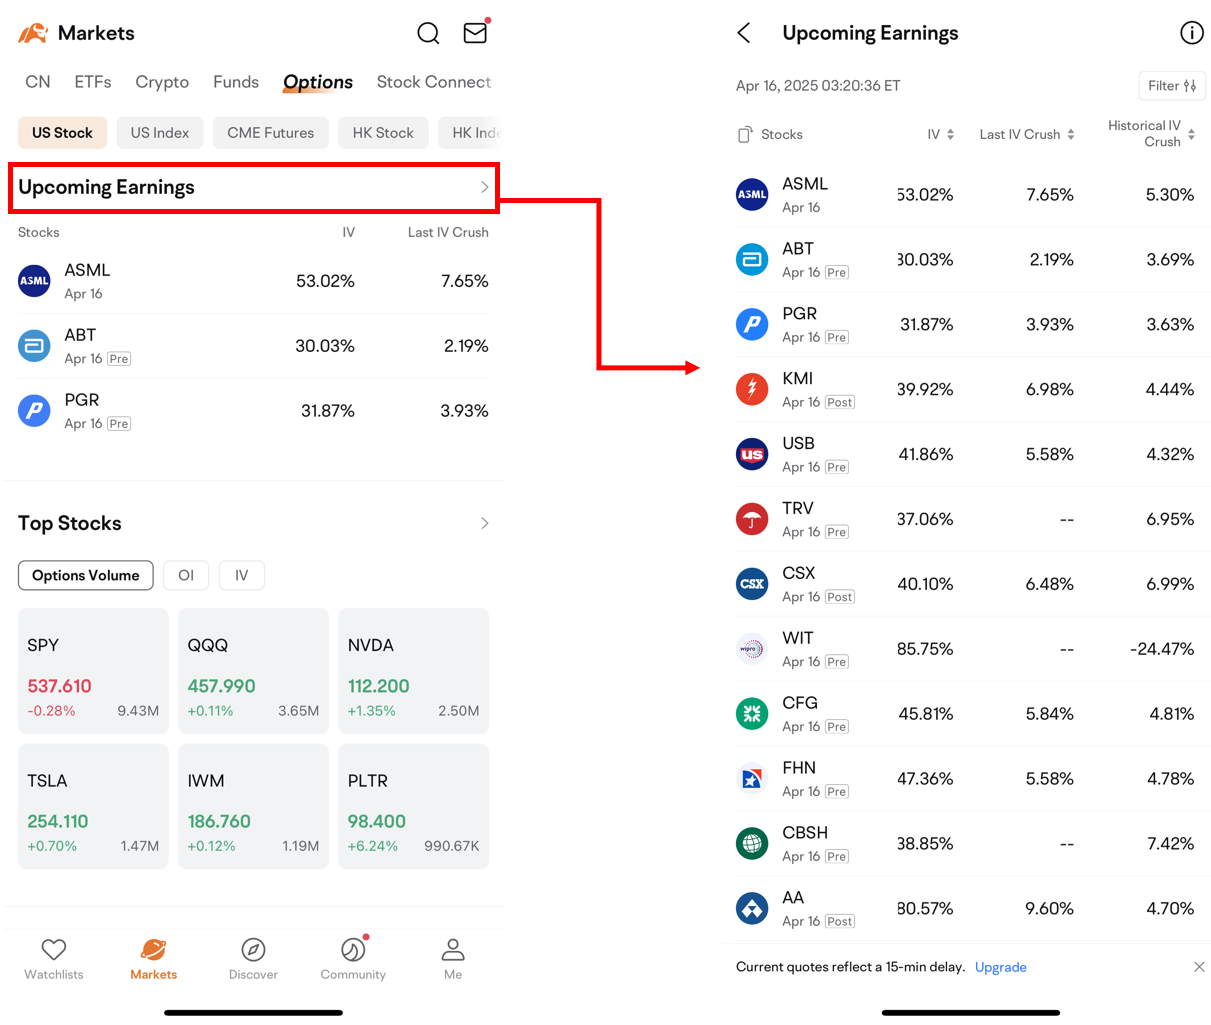
Task: Open the QQQ stock card
Action: click(253, 671)
